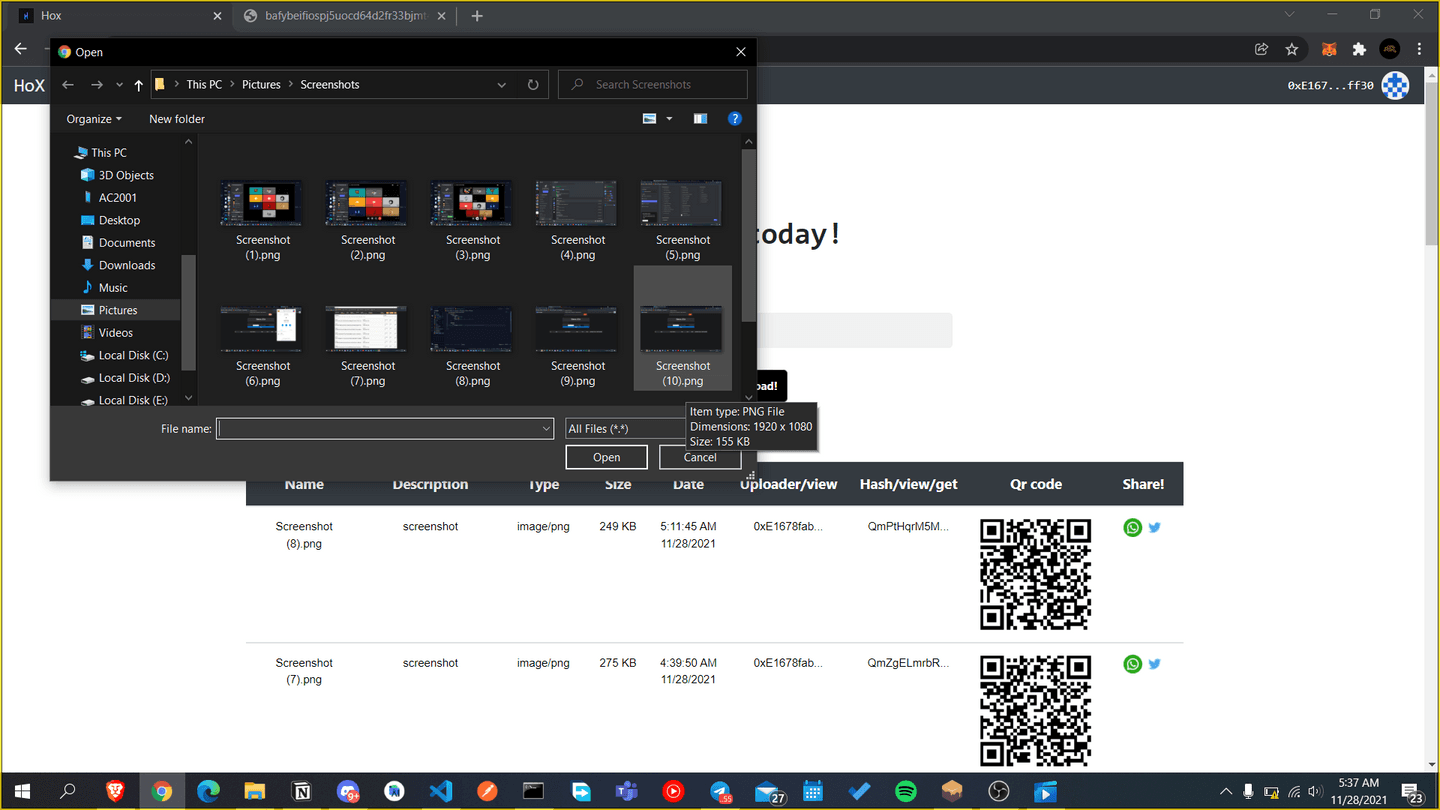Screen dimensions: 1440x810
Task: Click the file list vertical scrollbar
Action: [x=748, y=235]
